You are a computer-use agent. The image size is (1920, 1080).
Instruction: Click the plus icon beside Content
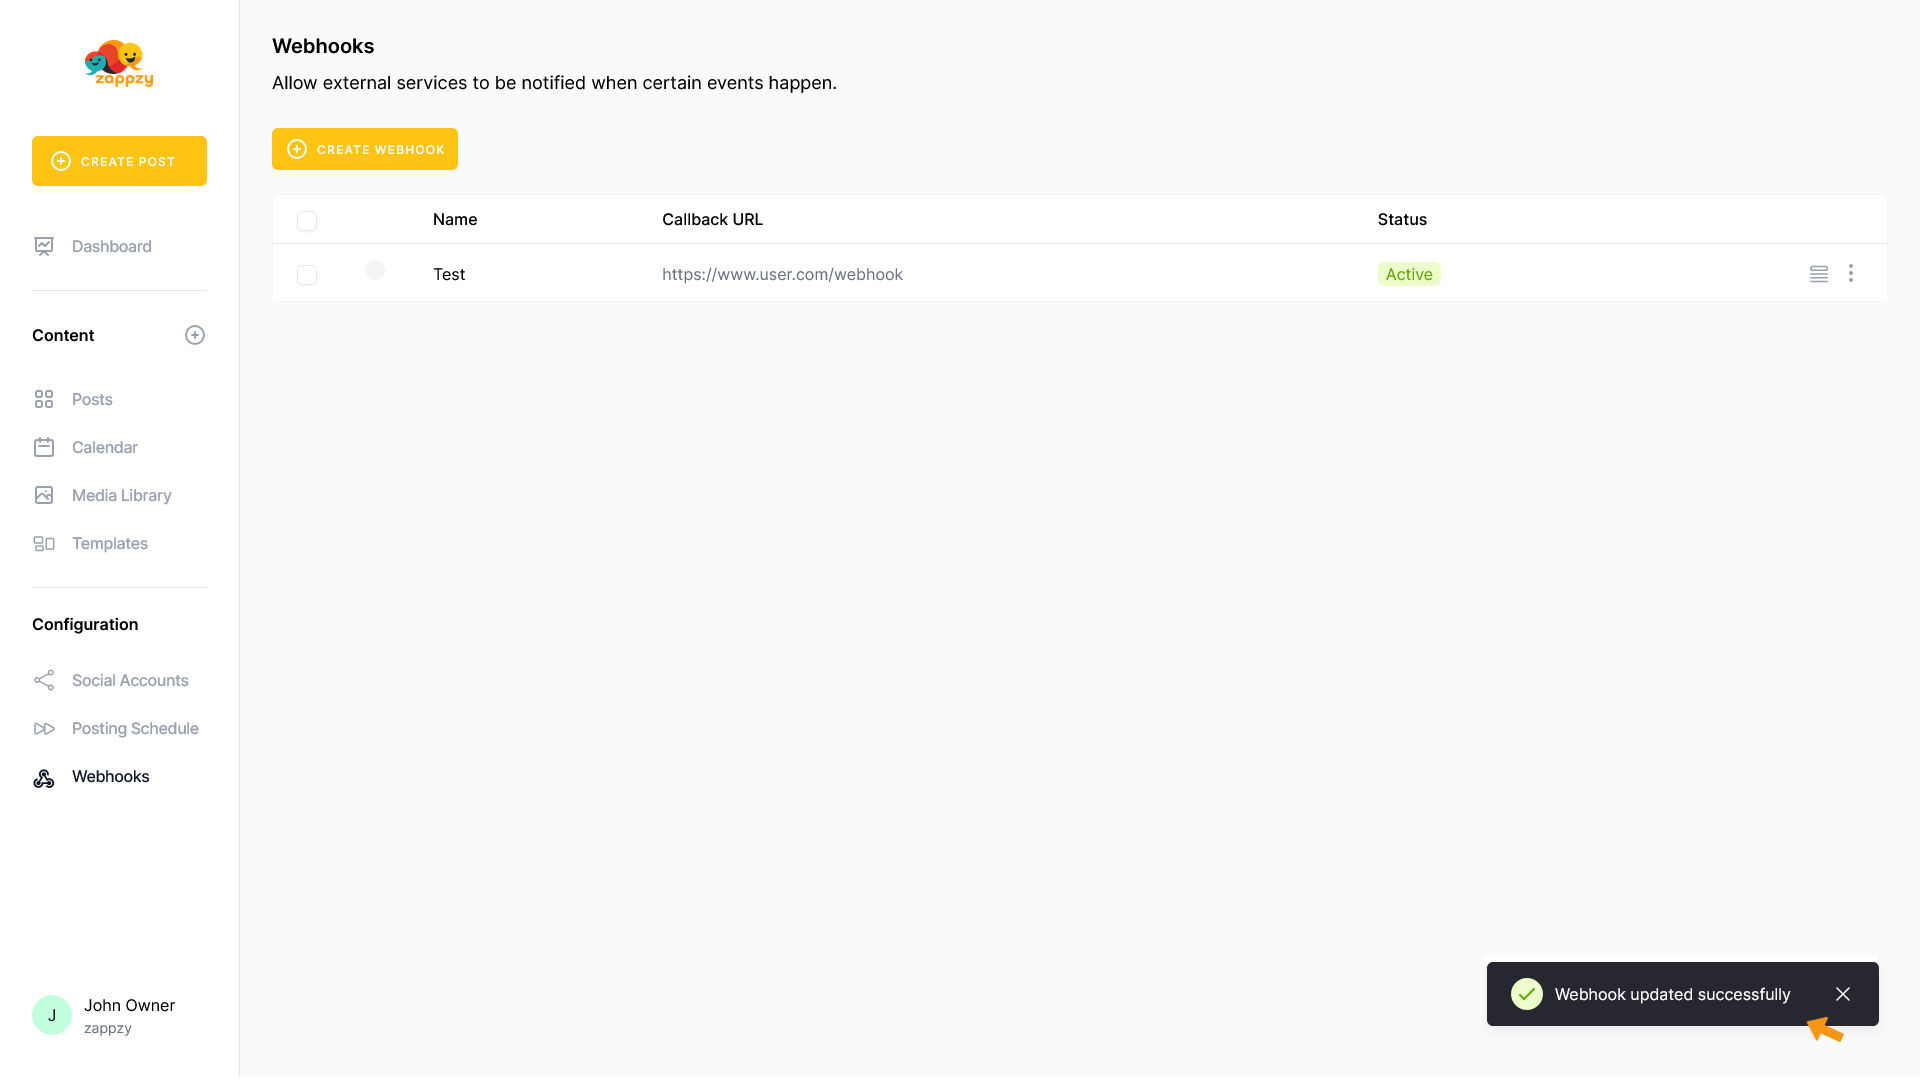coord(195,335)
